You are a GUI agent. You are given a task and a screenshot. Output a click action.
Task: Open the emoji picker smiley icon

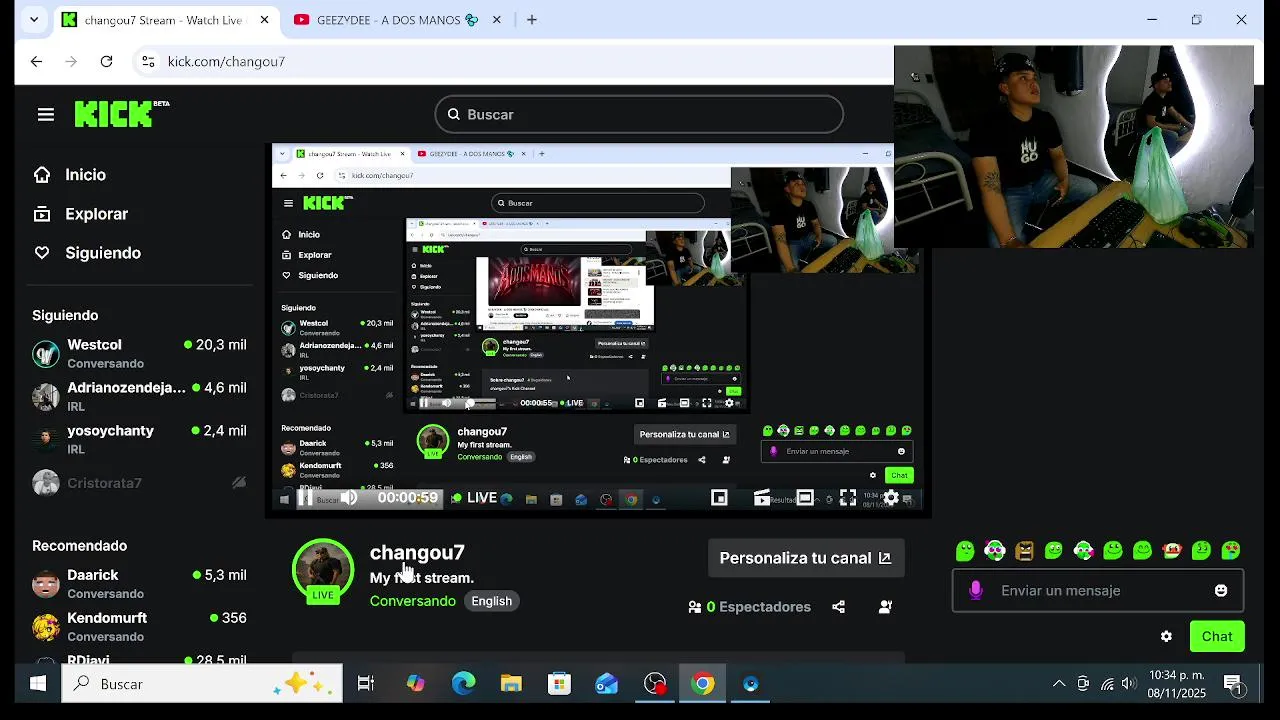pyautogui.click(x=1221, y=591)
